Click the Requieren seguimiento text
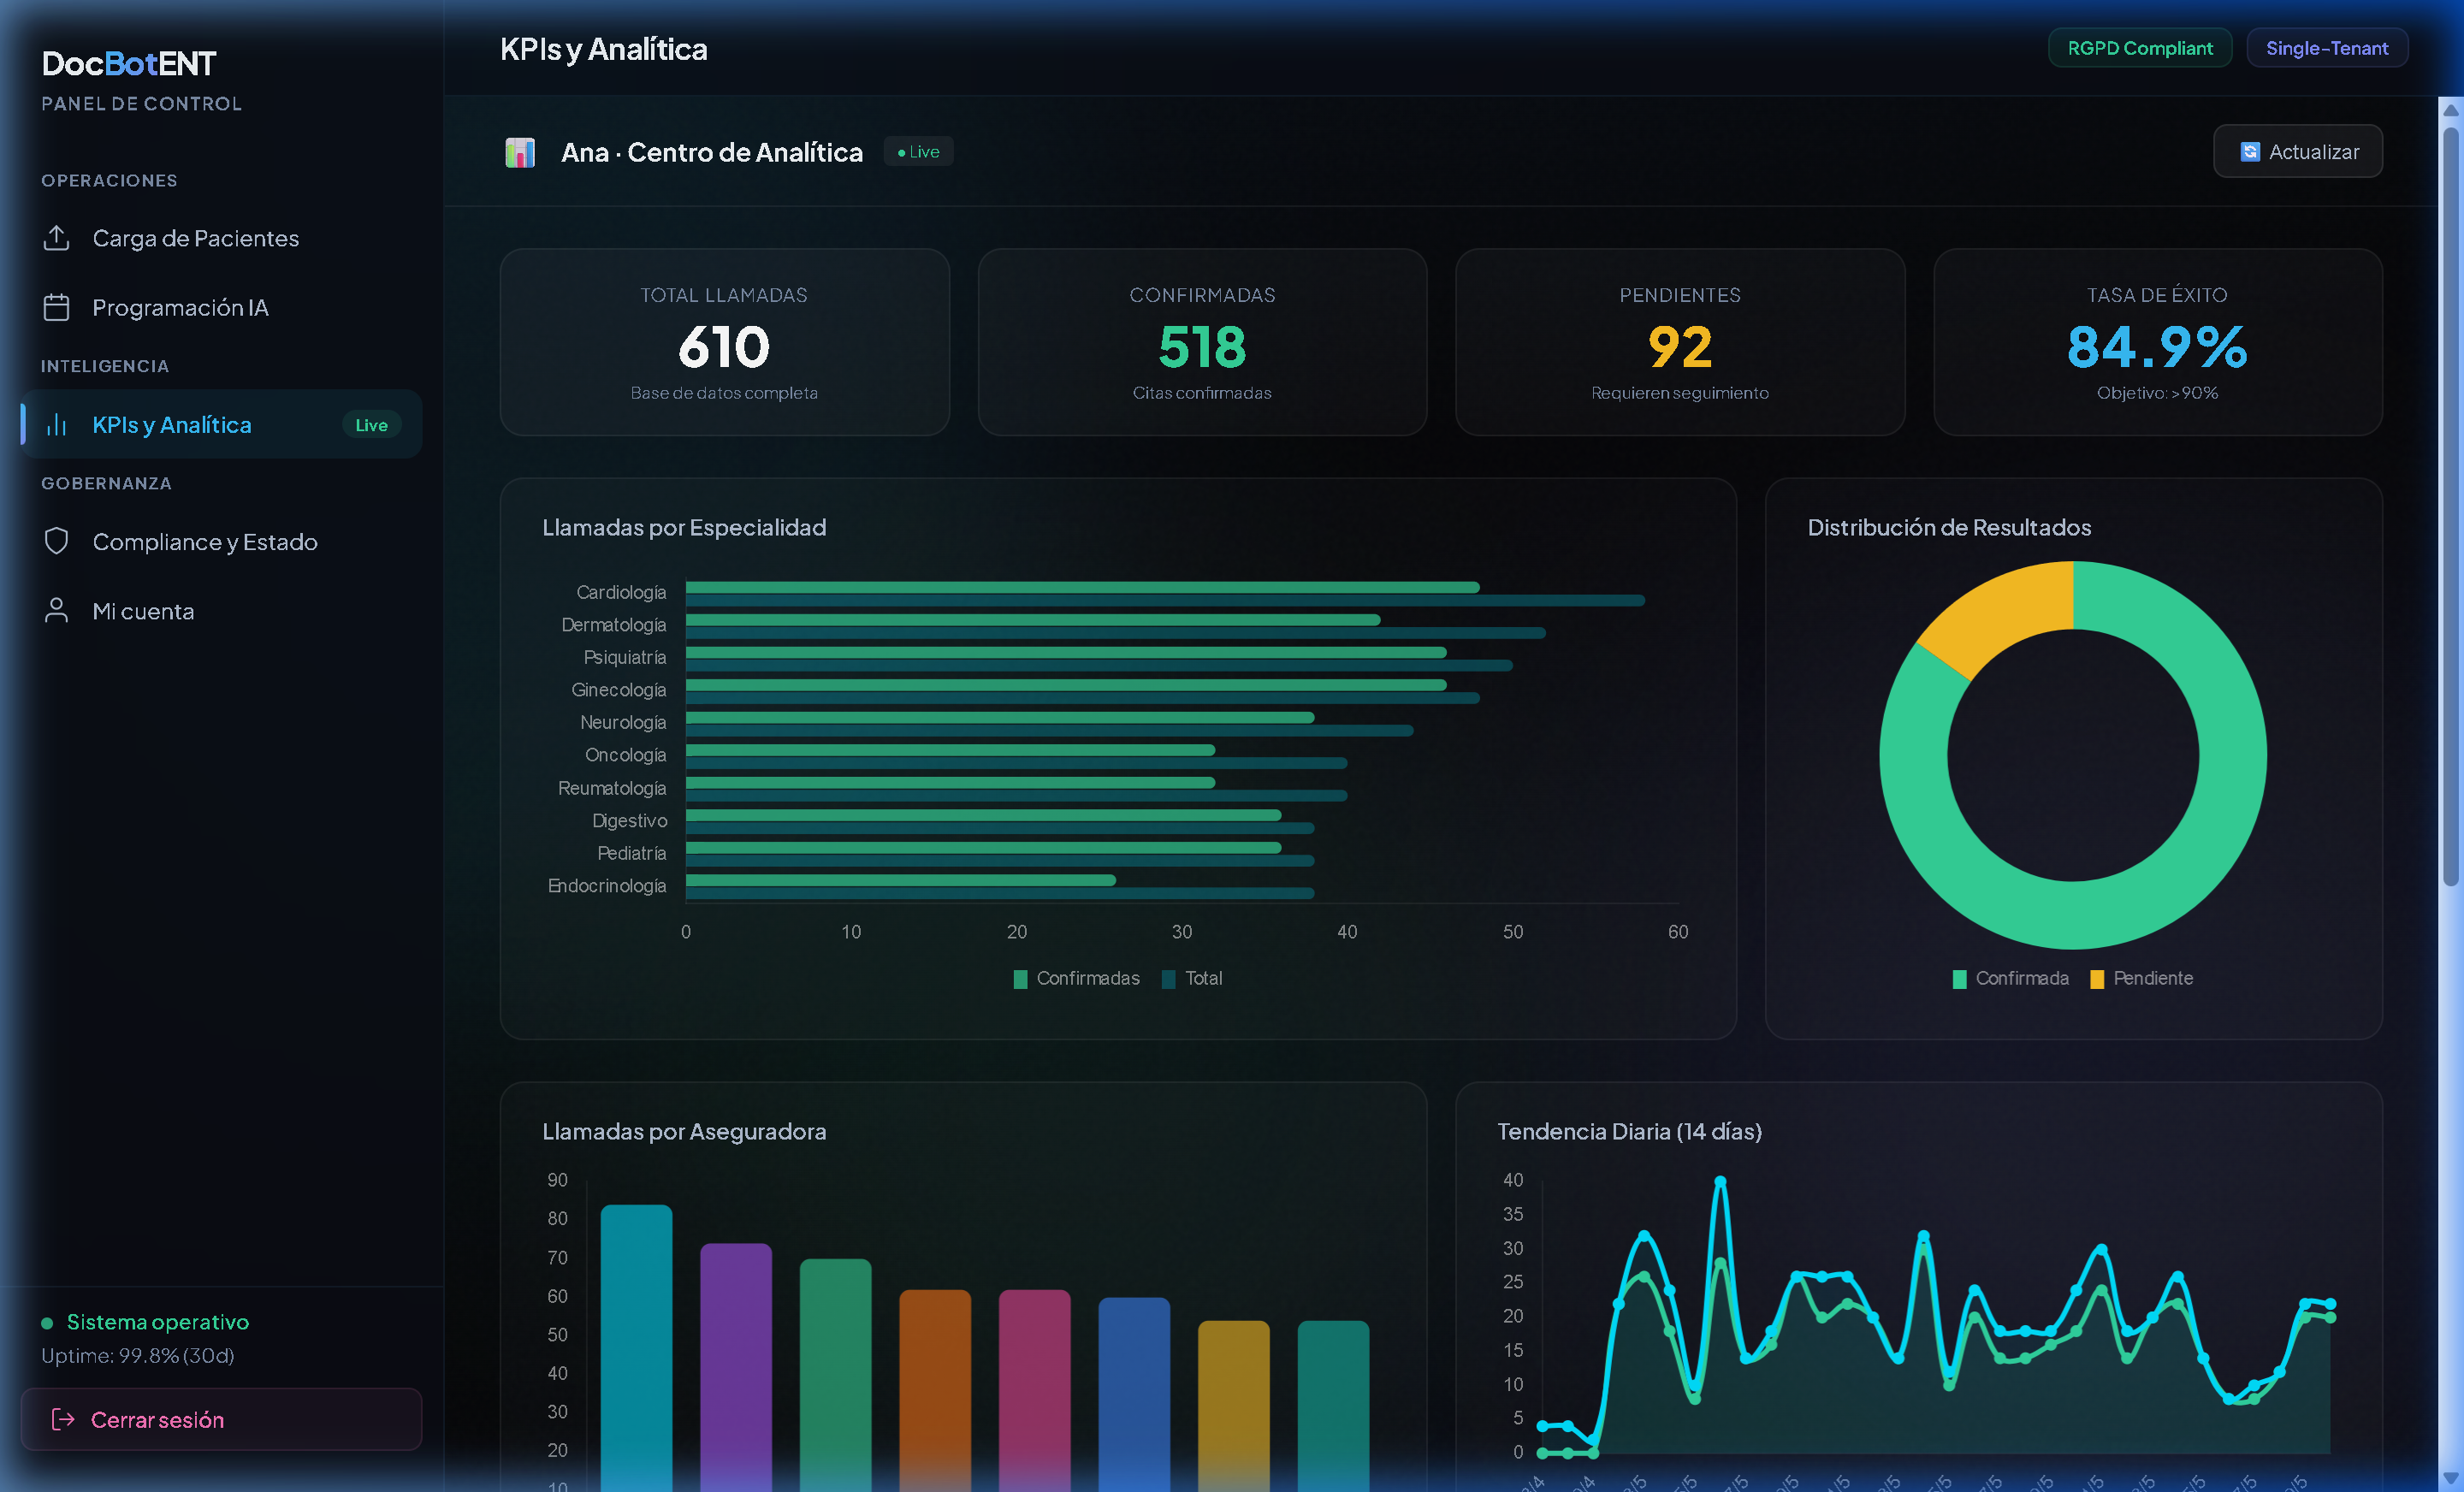2464x1492 pixels. tap(1680, 393)
